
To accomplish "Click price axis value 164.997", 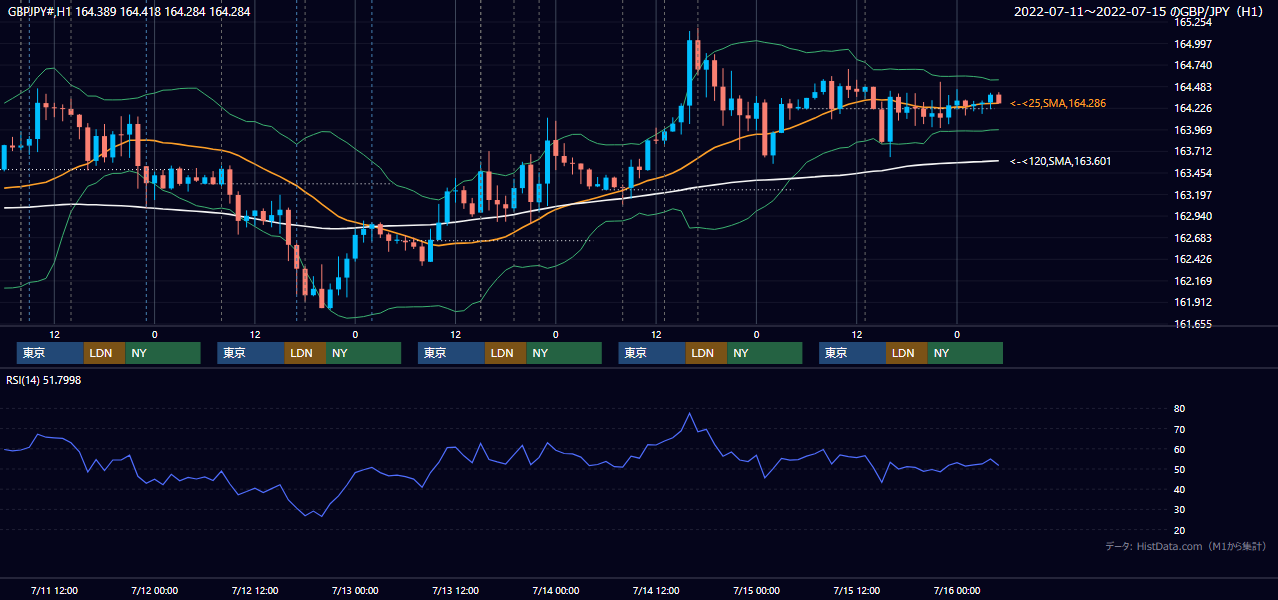I will (1193, 44).
